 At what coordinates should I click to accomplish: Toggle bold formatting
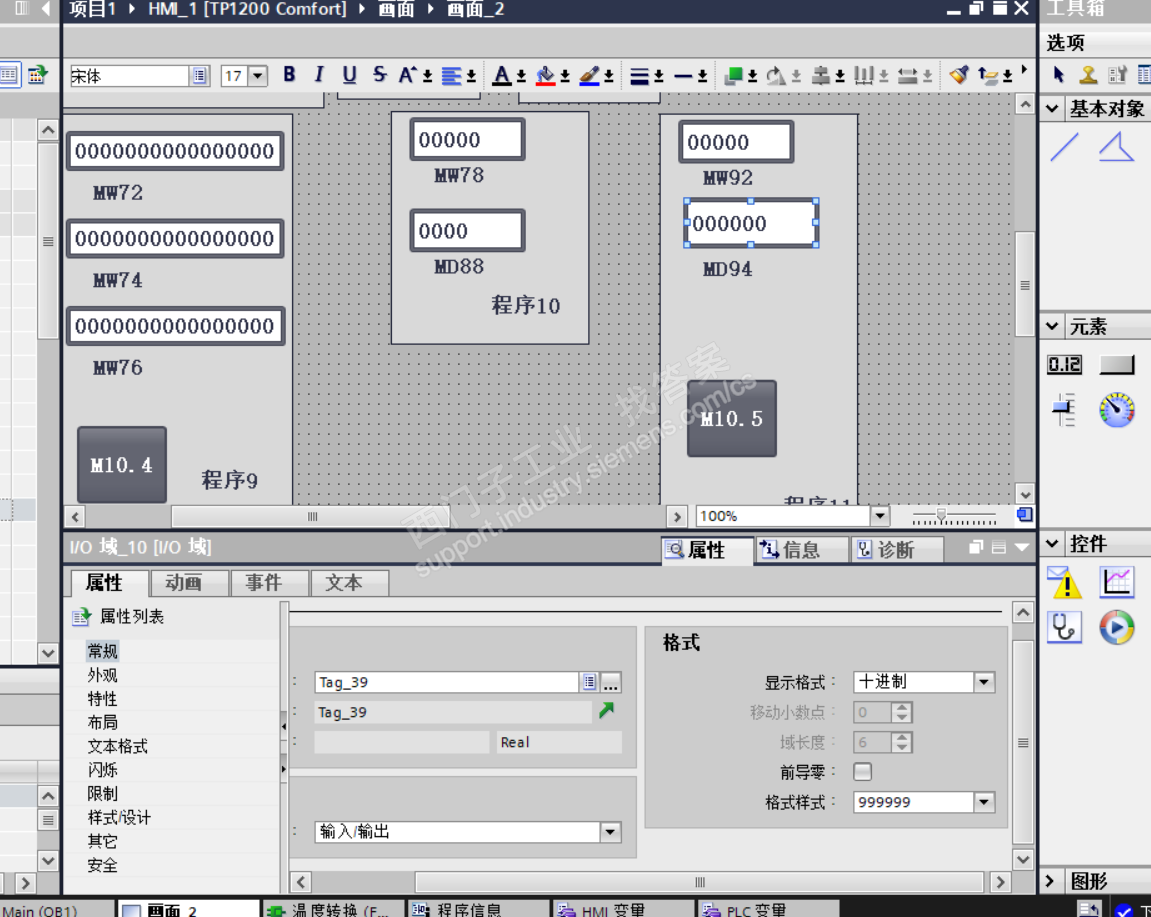pos(289,75)
